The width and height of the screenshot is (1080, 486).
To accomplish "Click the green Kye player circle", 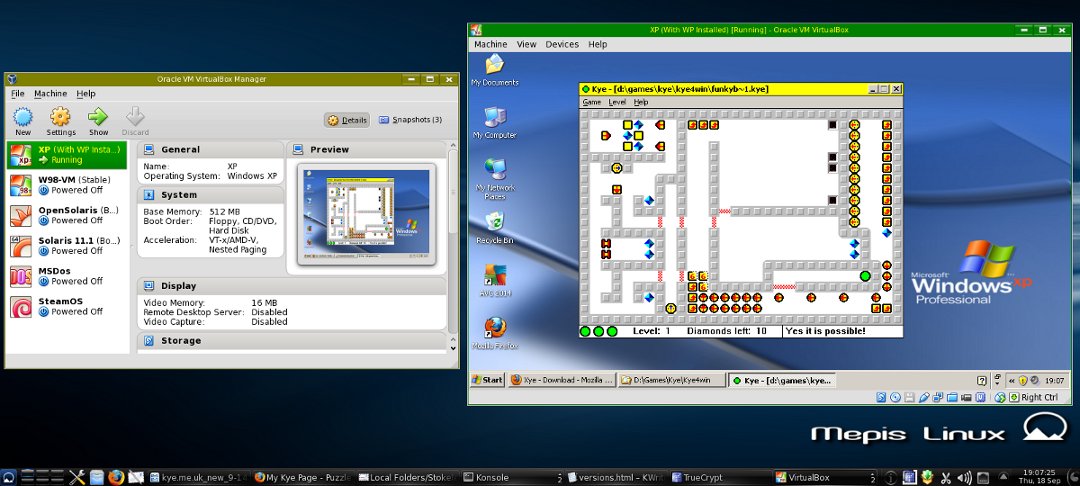I will click(x=865, y=276).
